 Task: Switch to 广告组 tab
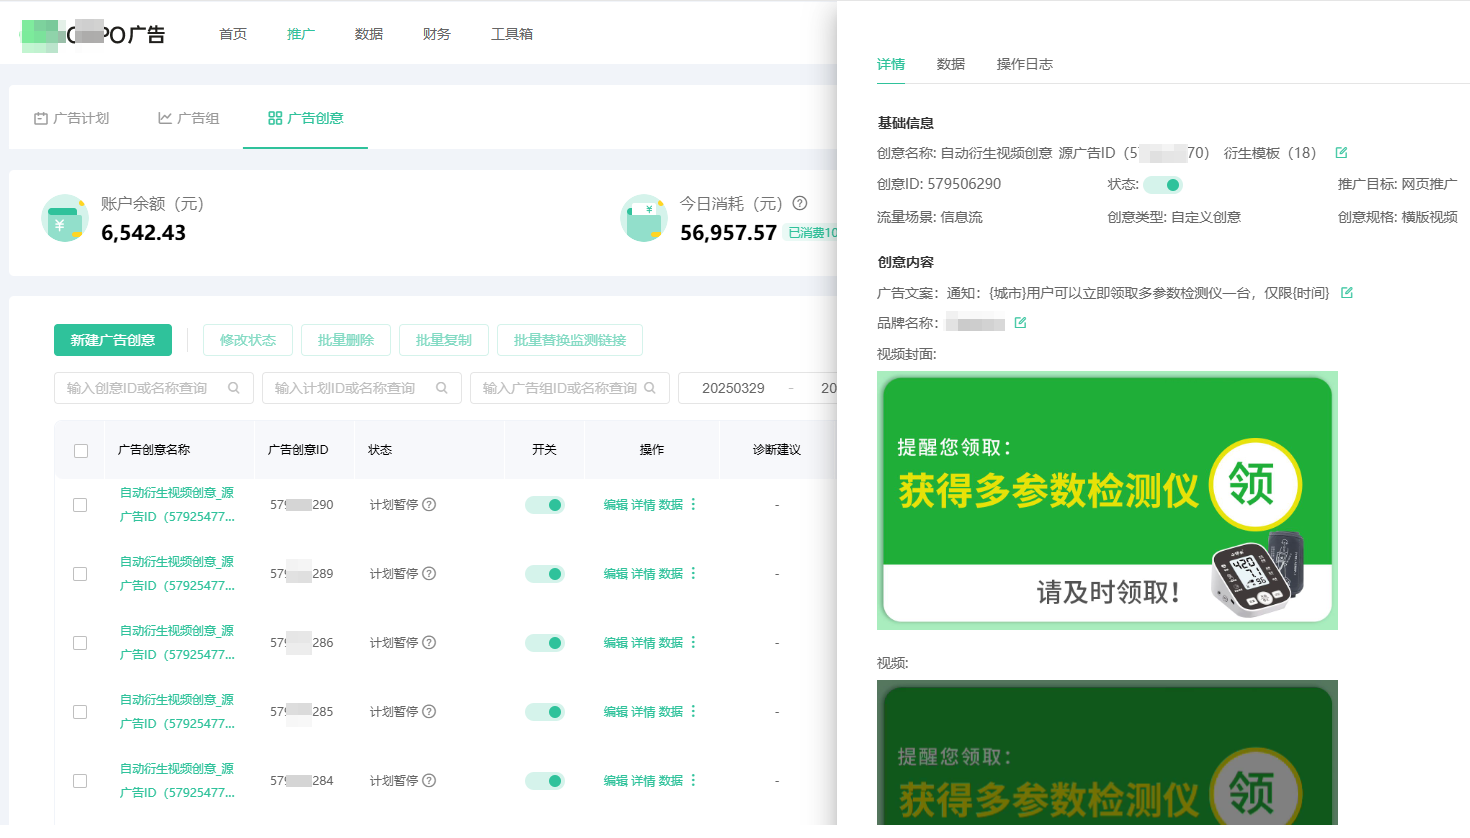point(189,118)
